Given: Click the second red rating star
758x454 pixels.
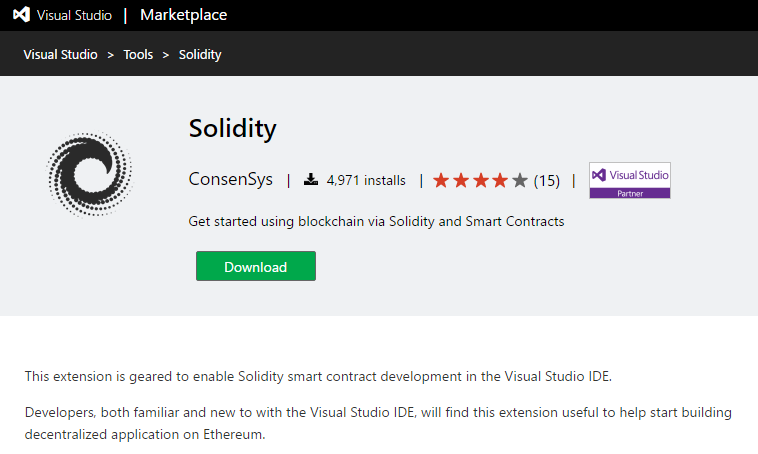Looking at the screenshot, I should point(461,181).
